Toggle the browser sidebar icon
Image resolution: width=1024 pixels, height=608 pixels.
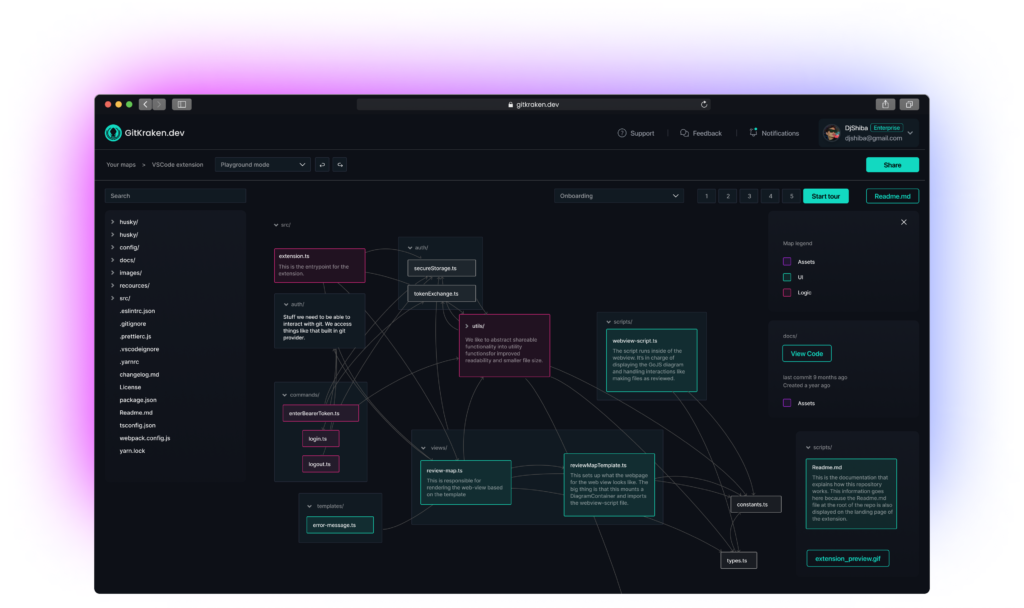point(182,104)
